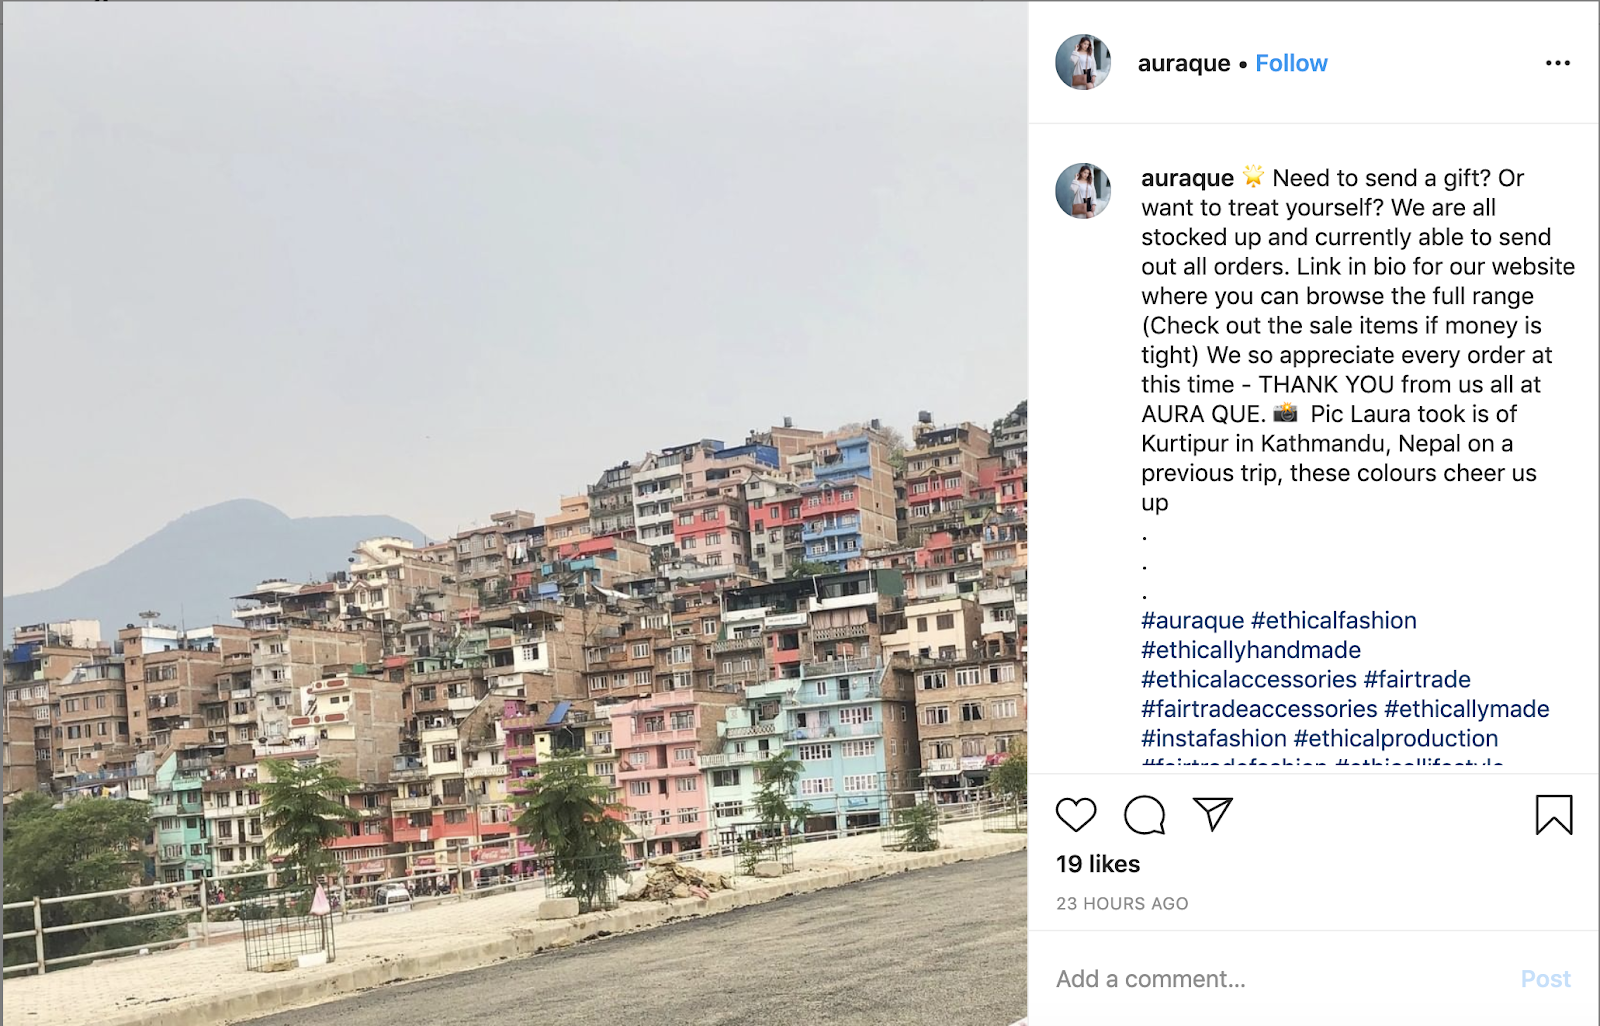Open the #ethicallyhandmade hashtag

tap(1251, 650)
